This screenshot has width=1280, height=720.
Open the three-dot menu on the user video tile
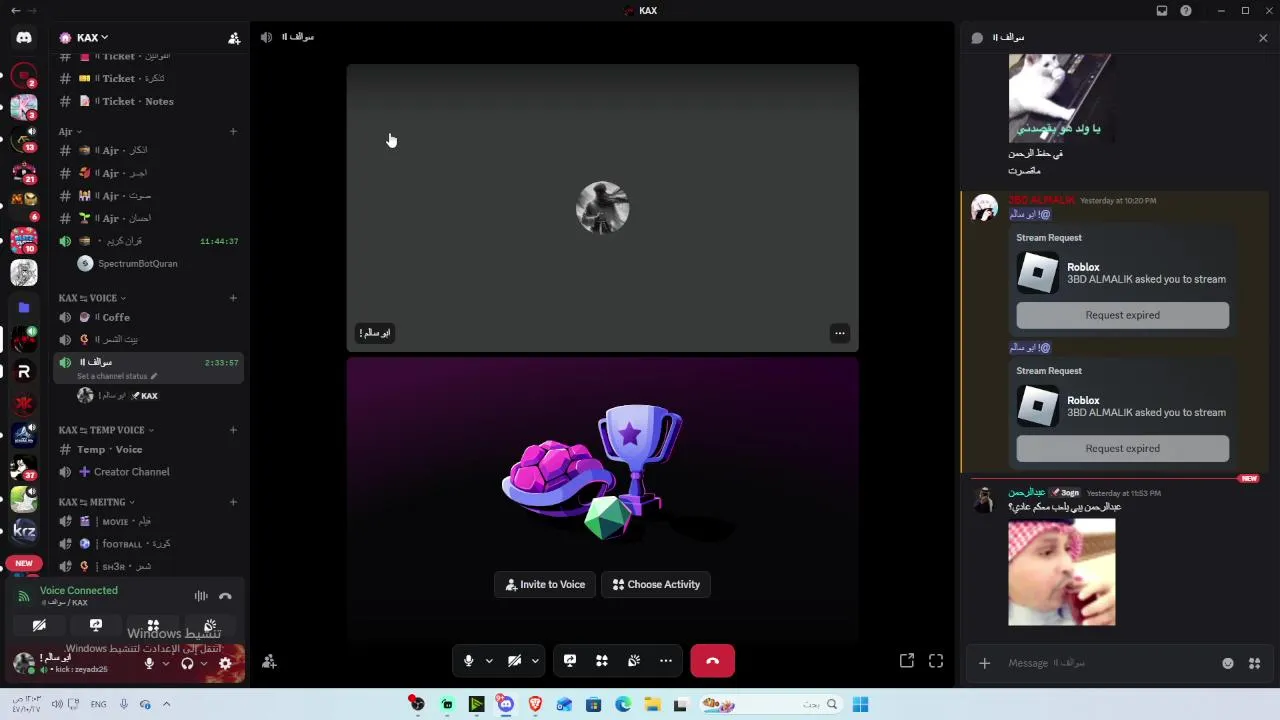pyautogui.click(x=840, y=333)
